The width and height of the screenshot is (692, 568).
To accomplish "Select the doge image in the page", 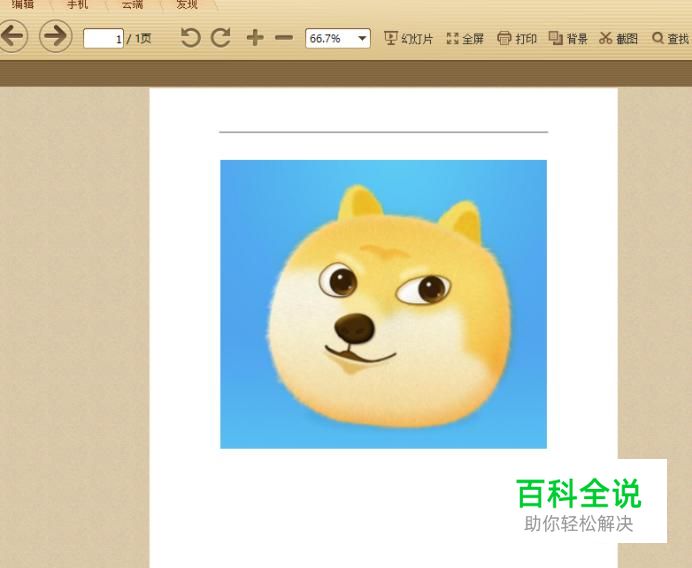I will click(x=384, y=304).
